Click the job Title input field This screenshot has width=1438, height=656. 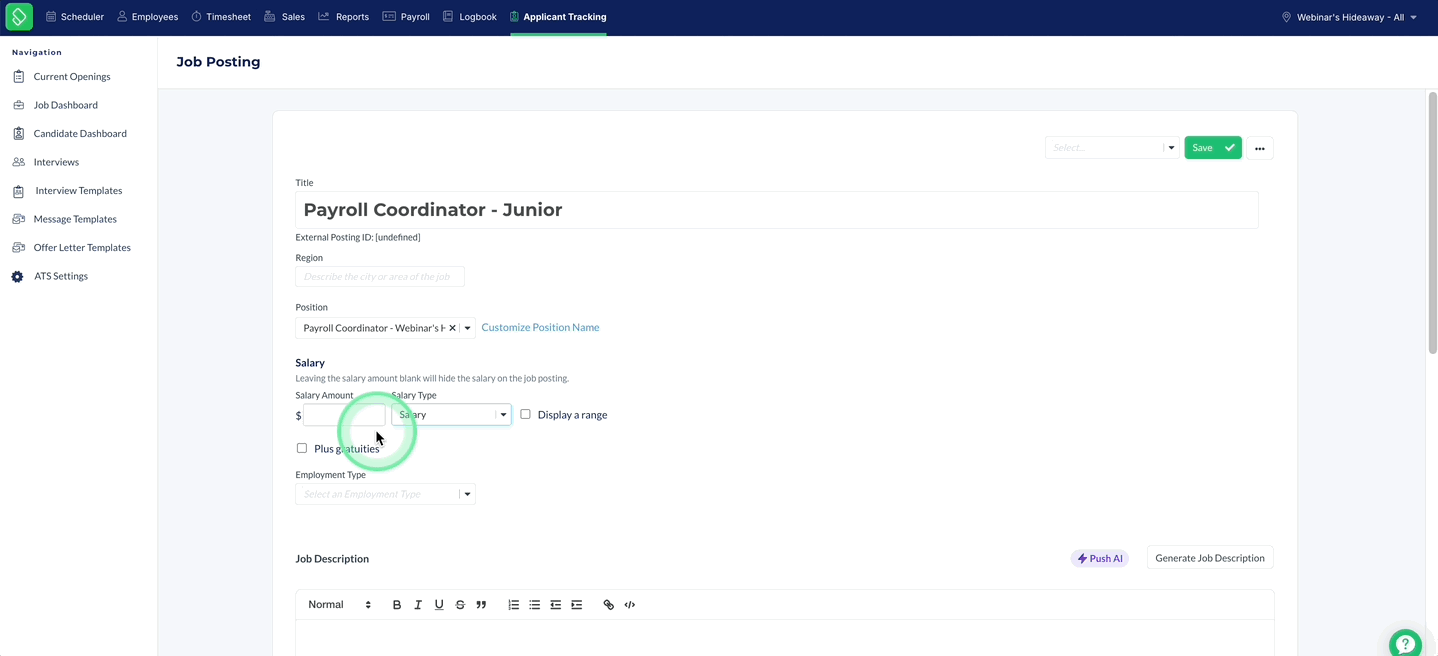click(x=777, y=210)
